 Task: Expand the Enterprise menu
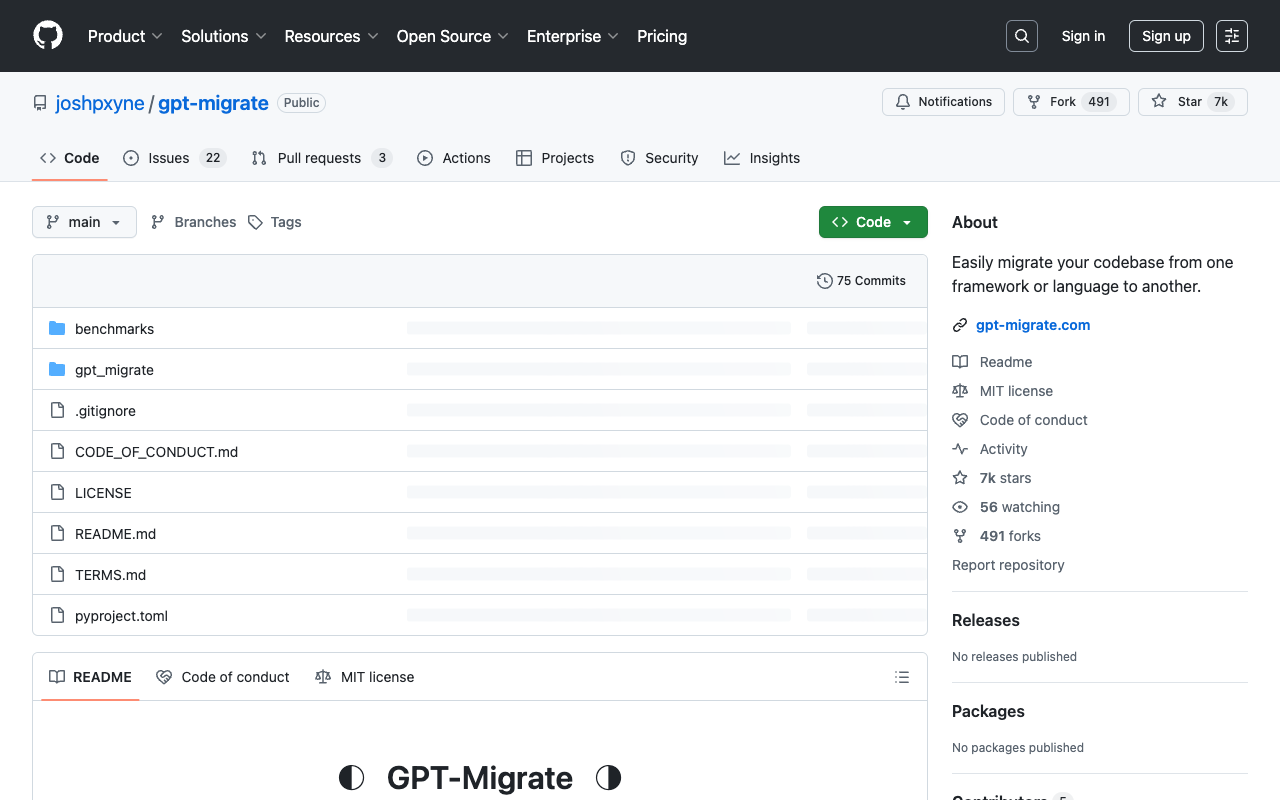[x=573, y=36]
